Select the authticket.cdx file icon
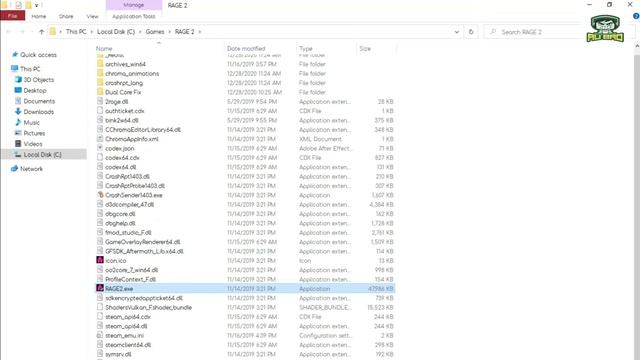 (x=100, y=111)
